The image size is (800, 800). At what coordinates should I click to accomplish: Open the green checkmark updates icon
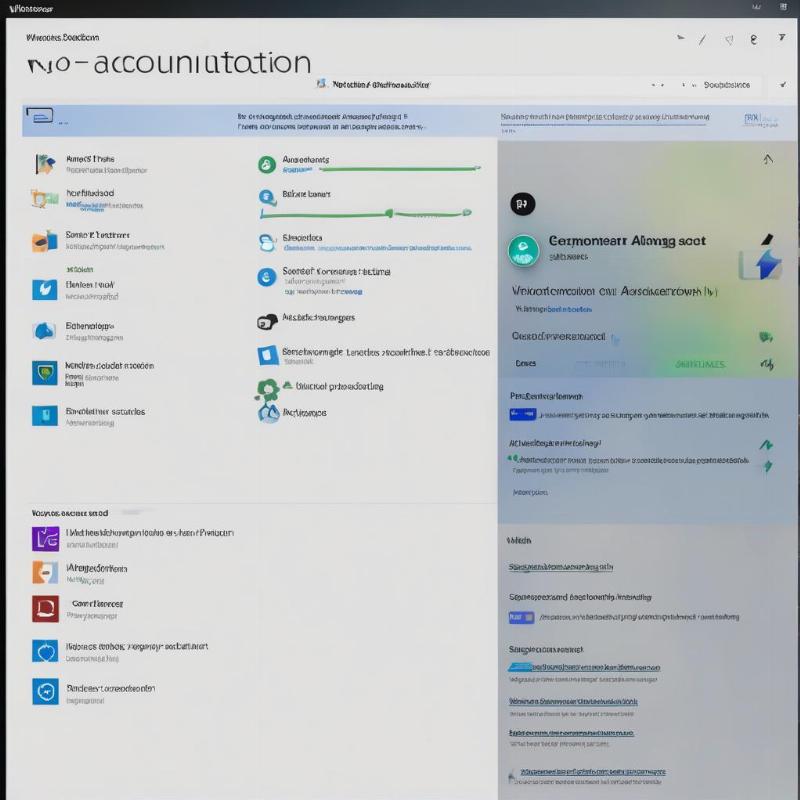(x=264, y=163)
